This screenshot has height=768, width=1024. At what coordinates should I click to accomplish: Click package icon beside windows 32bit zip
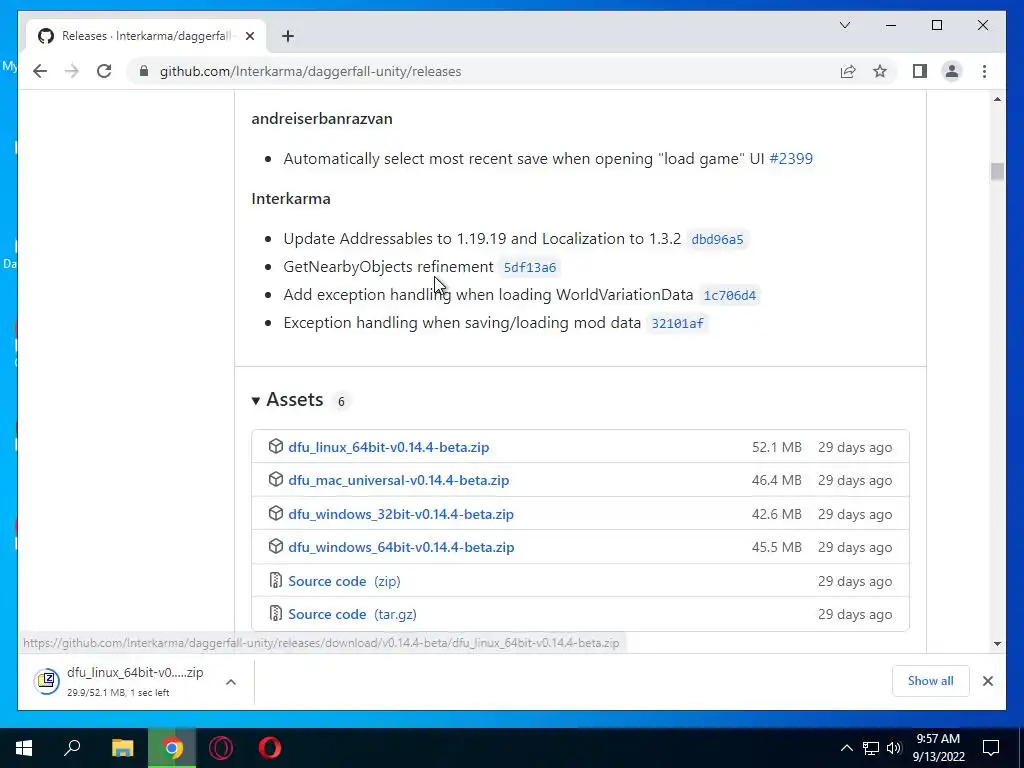click(276, 513)
